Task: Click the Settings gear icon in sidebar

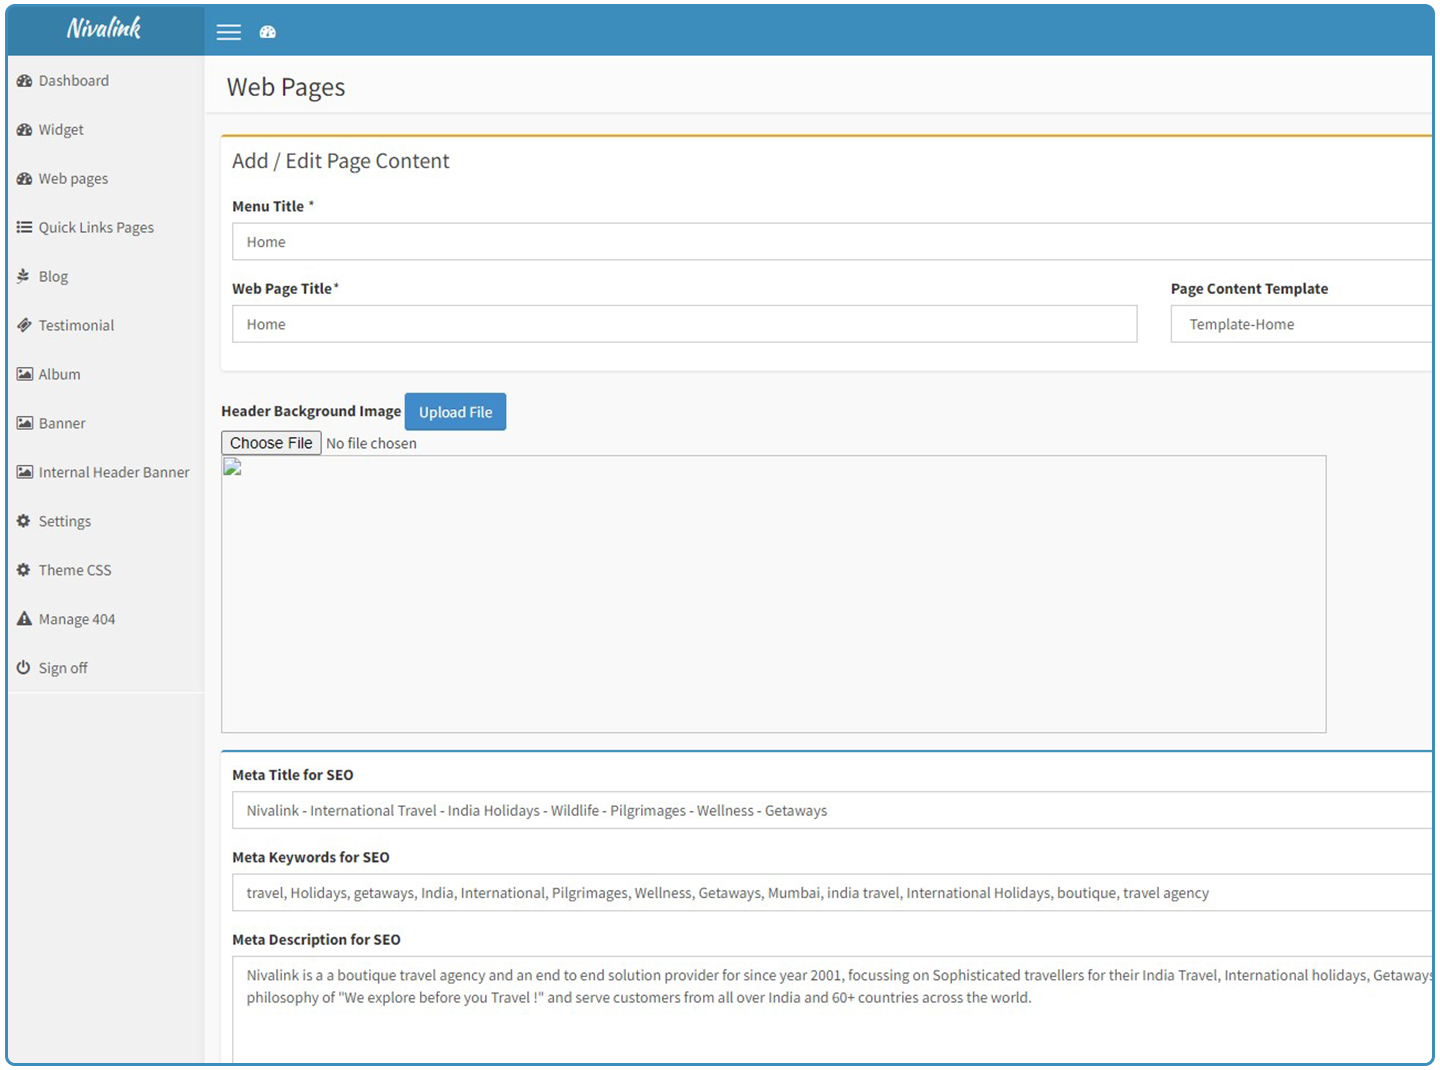Action: [x=24, y=521]
